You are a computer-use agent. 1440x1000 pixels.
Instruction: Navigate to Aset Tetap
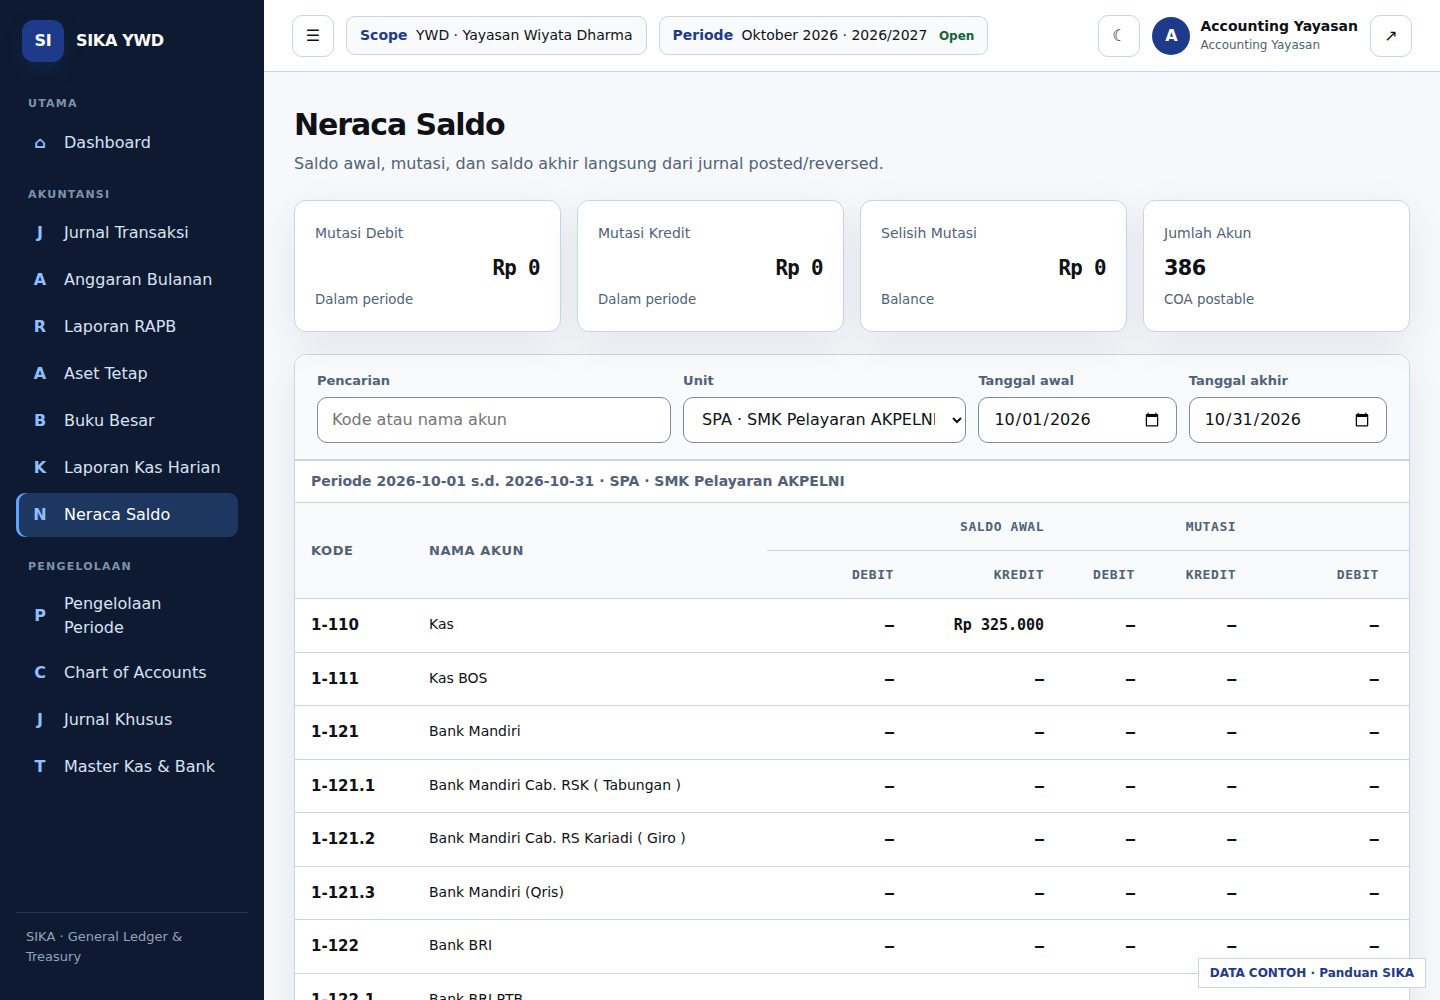click(x=127, y=374)
